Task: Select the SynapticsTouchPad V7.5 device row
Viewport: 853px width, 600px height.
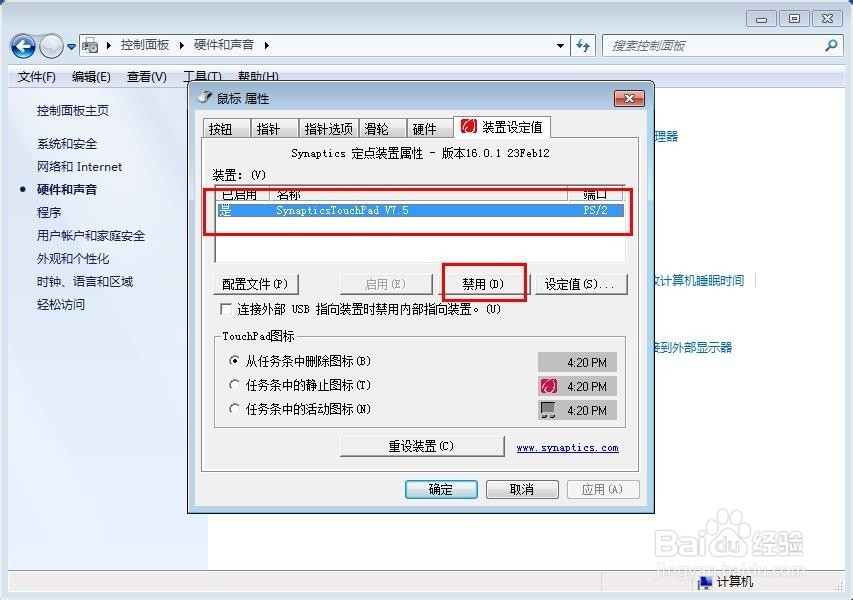Action: (x=420, y=211)
